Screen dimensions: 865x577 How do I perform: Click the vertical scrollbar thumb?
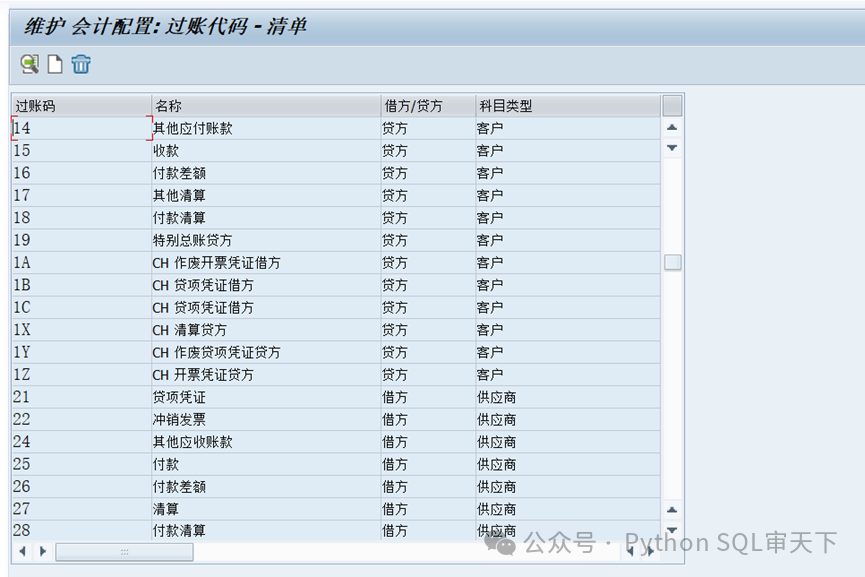tap(672, 262)
